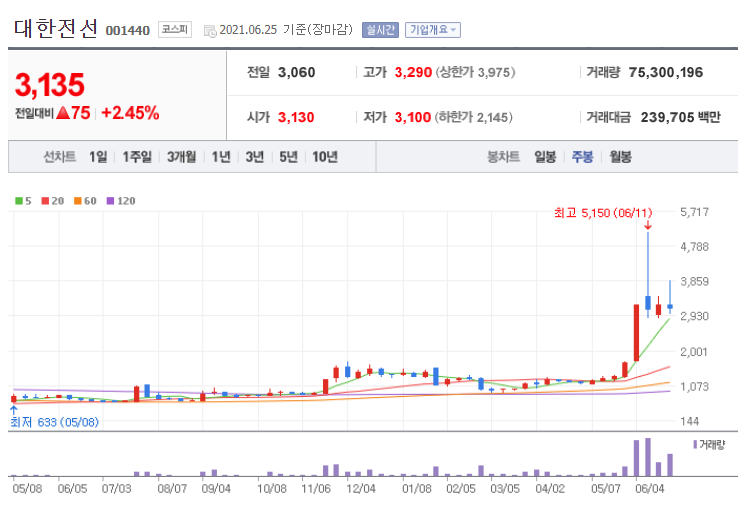Select the 3개월 line chart tab
The height and width of the screenshot is (510, 738).
[181, 157]
